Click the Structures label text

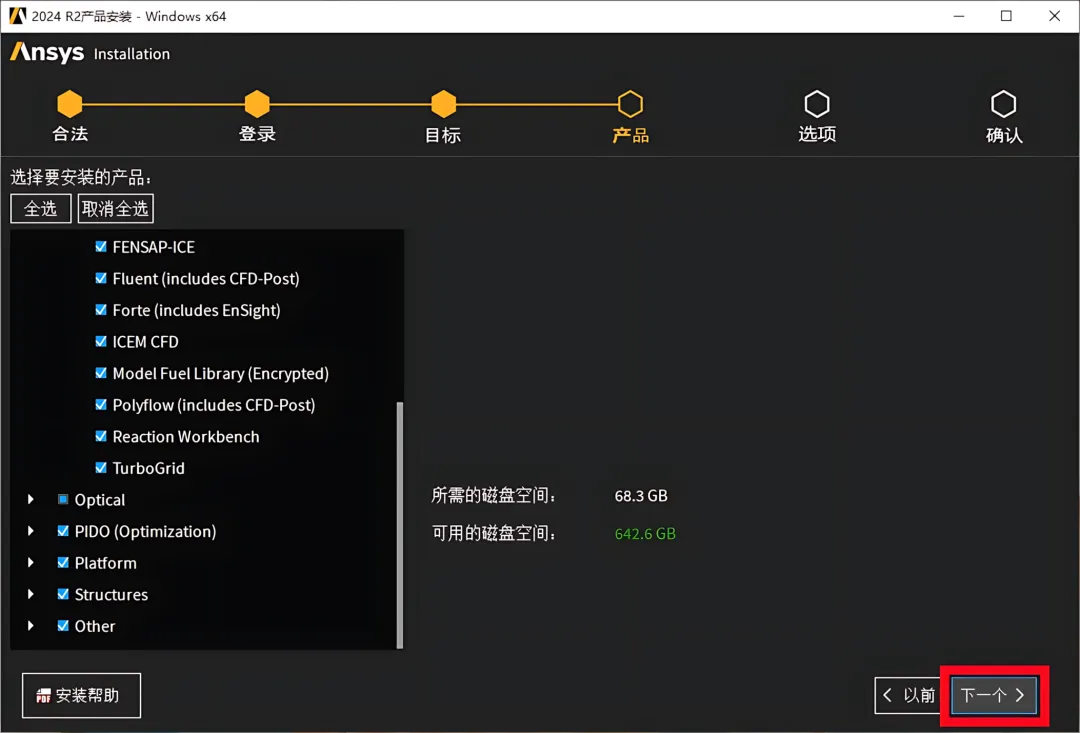click(111, 595)
